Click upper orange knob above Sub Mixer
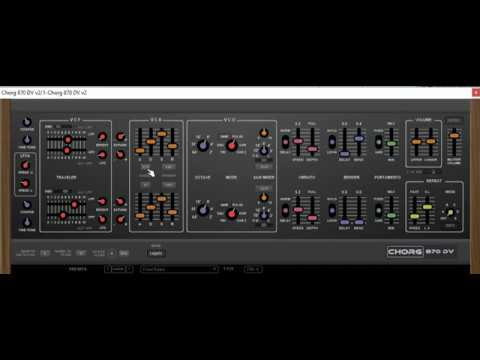Screen dimensions: 480x360 tap(263, 133)
